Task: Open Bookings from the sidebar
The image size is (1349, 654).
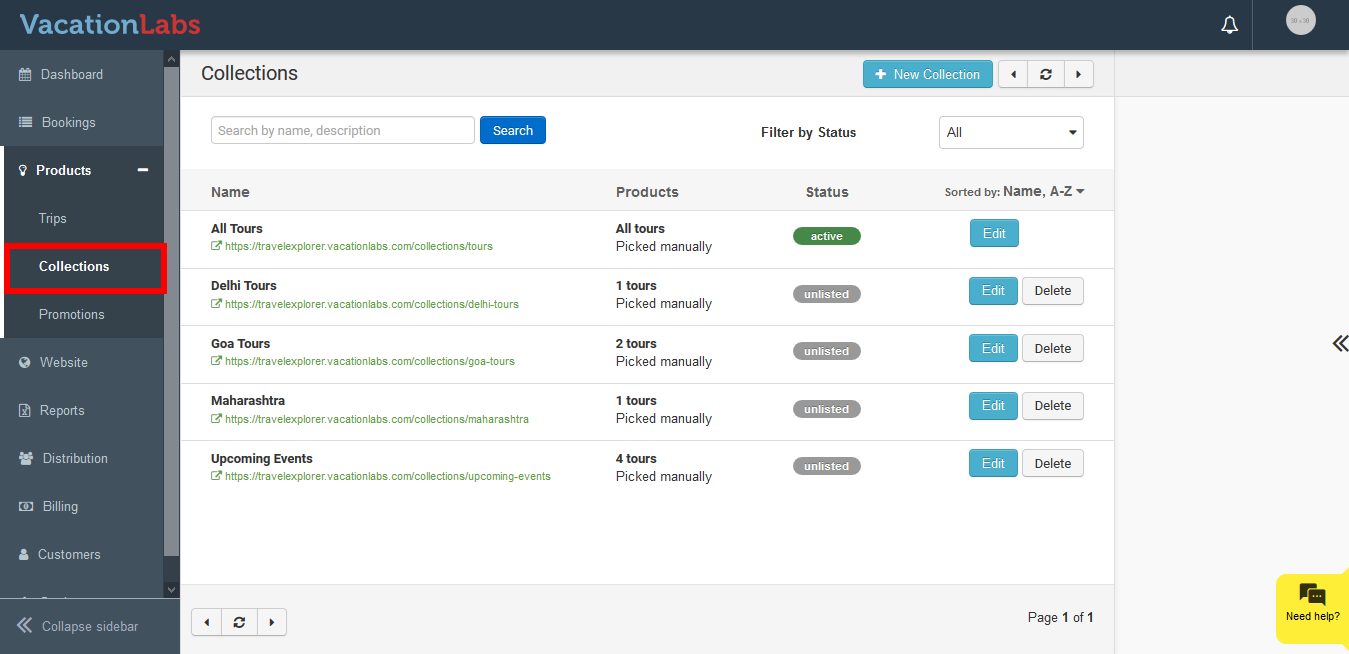Action: pyautogui.click(x=68, y=123)
